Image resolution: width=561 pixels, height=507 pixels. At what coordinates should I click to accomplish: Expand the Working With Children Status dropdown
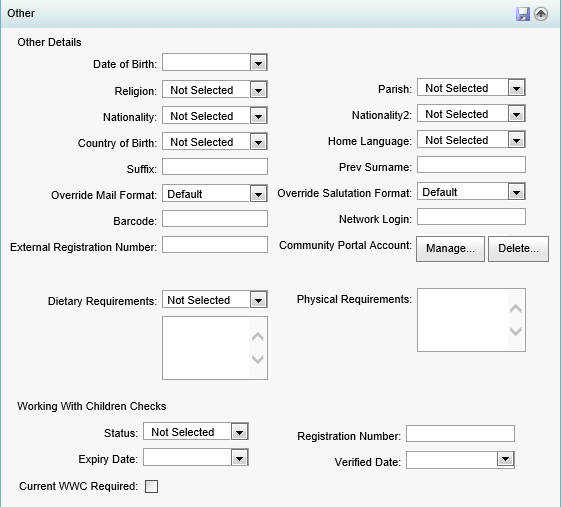tap(239, 432)
